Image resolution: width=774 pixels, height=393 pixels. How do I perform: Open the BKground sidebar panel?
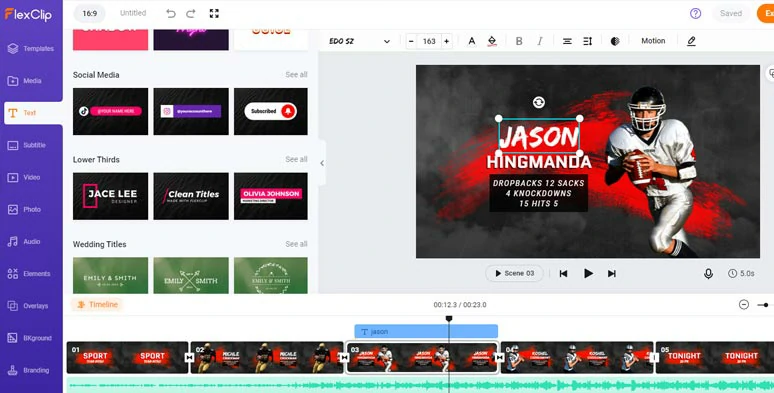30,338
